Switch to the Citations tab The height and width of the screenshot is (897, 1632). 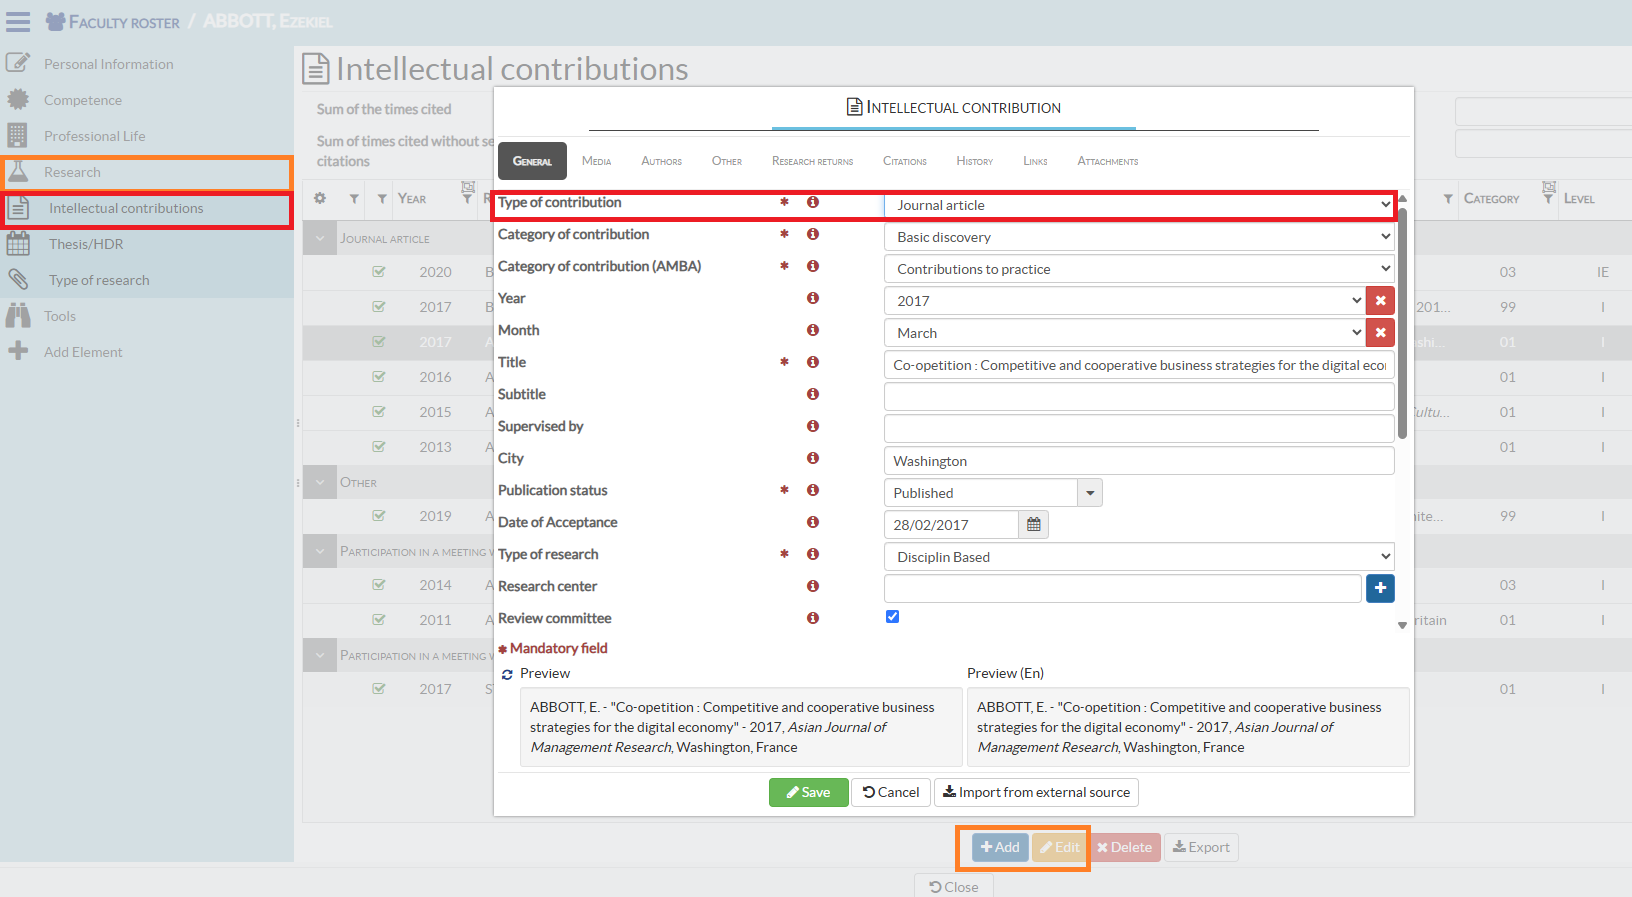[904, 161]
